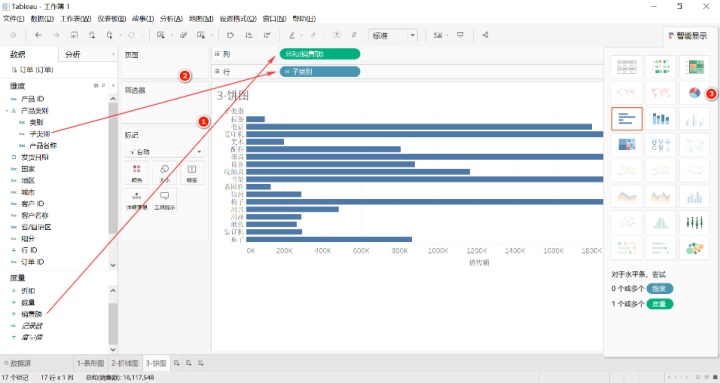Select the stacked bars chart in Show Me
This screenshot has height=383, width=720.
(x=660, y=119)
